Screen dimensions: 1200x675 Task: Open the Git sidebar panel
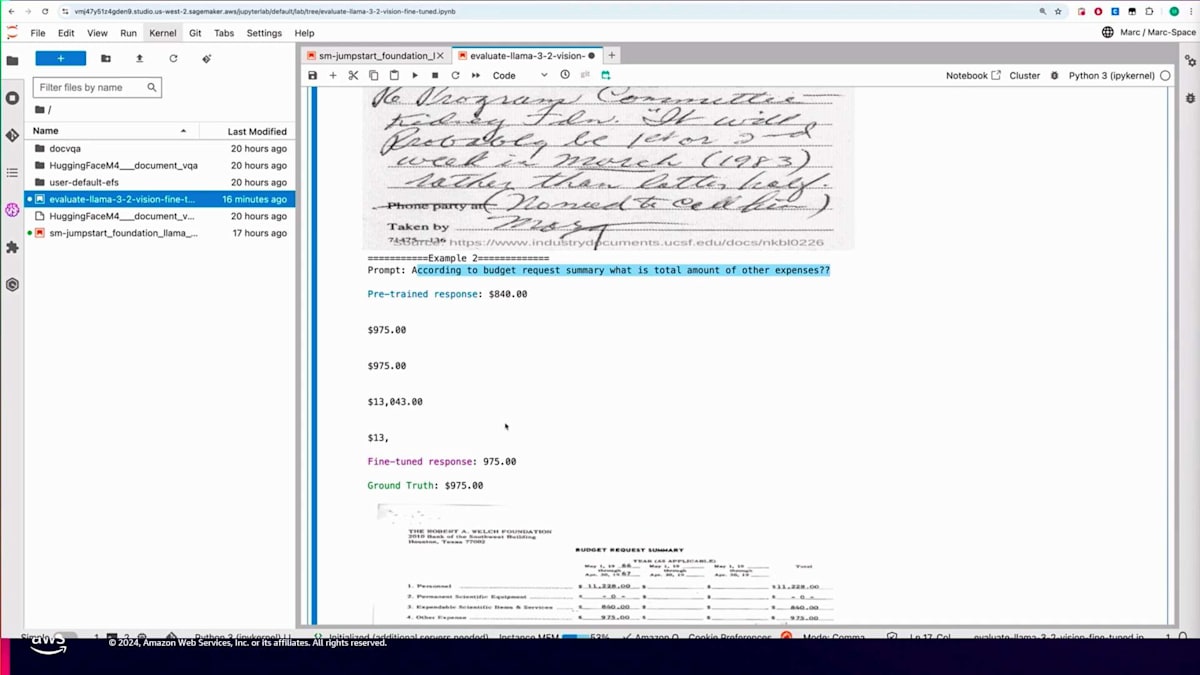pyautogui.click(x=12, y=135)
